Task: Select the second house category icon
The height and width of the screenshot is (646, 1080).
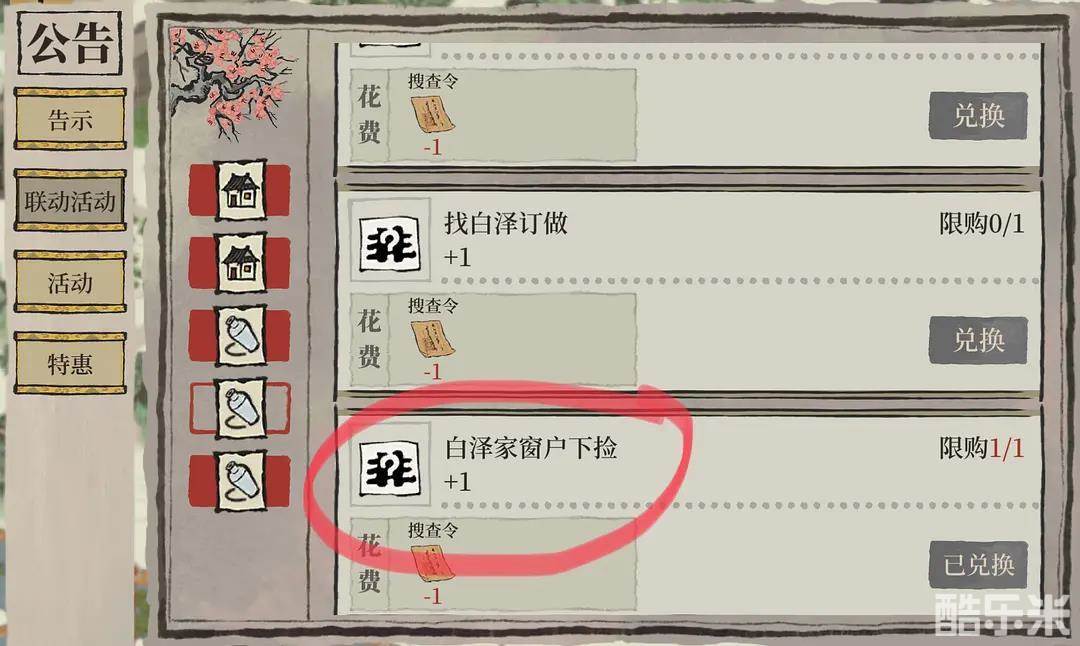Action: 240,263
